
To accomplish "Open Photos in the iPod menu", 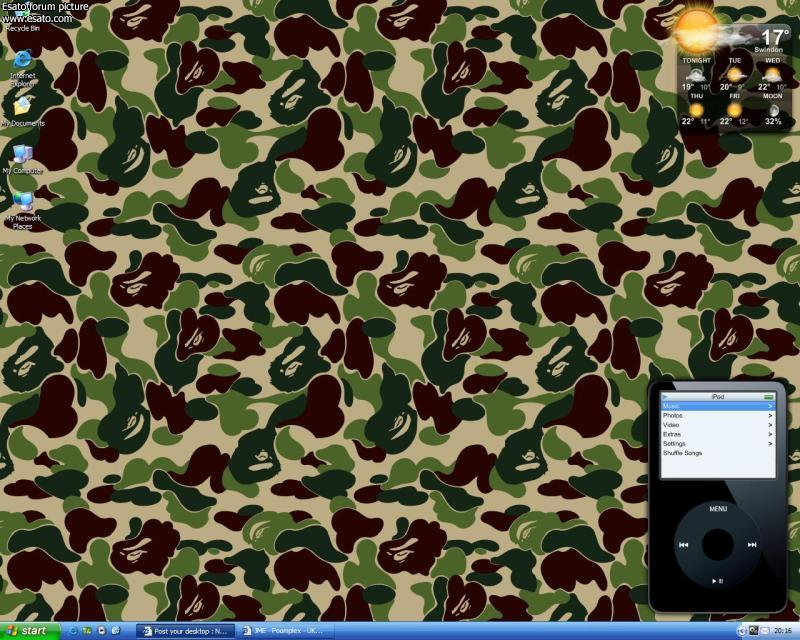I will (x=673, y=415).
